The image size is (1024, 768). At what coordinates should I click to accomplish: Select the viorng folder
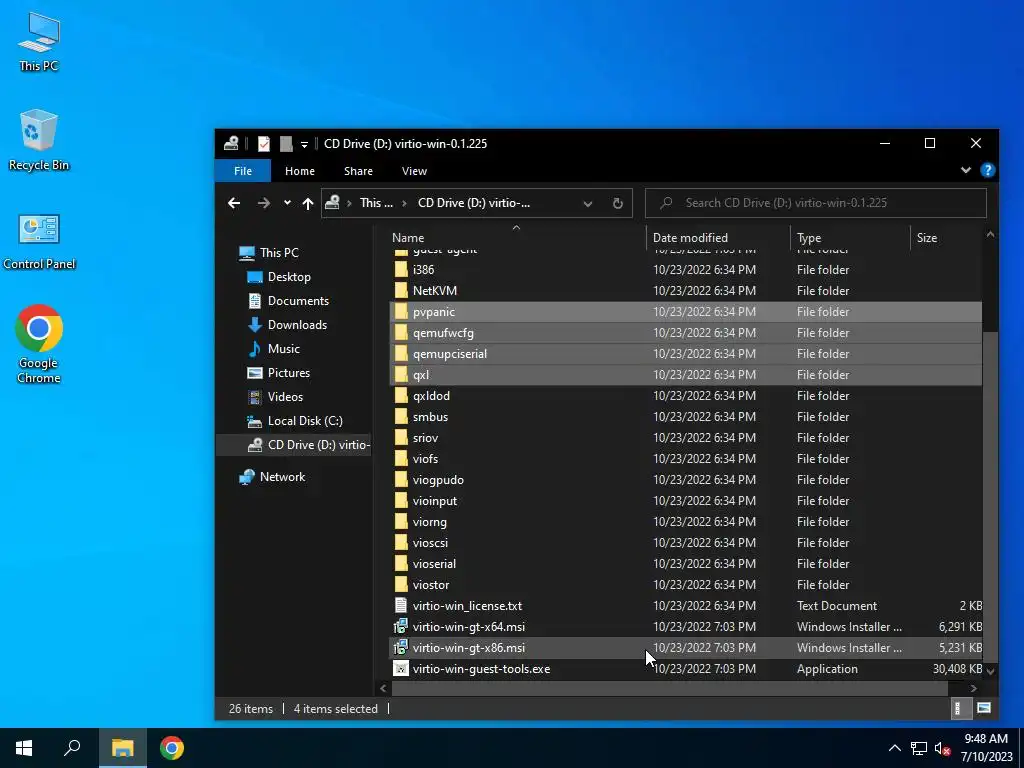coord(686,522)
